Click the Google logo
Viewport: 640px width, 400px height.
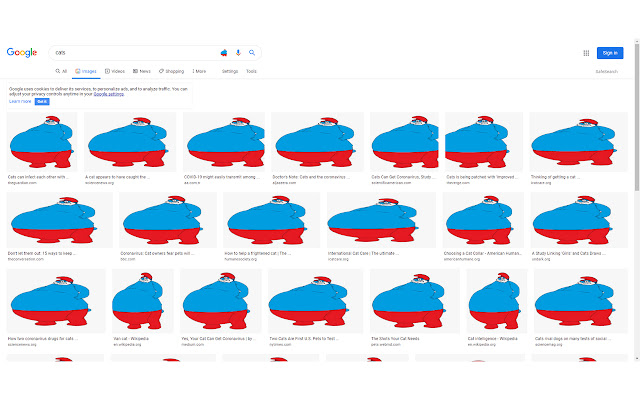[22, 53]
